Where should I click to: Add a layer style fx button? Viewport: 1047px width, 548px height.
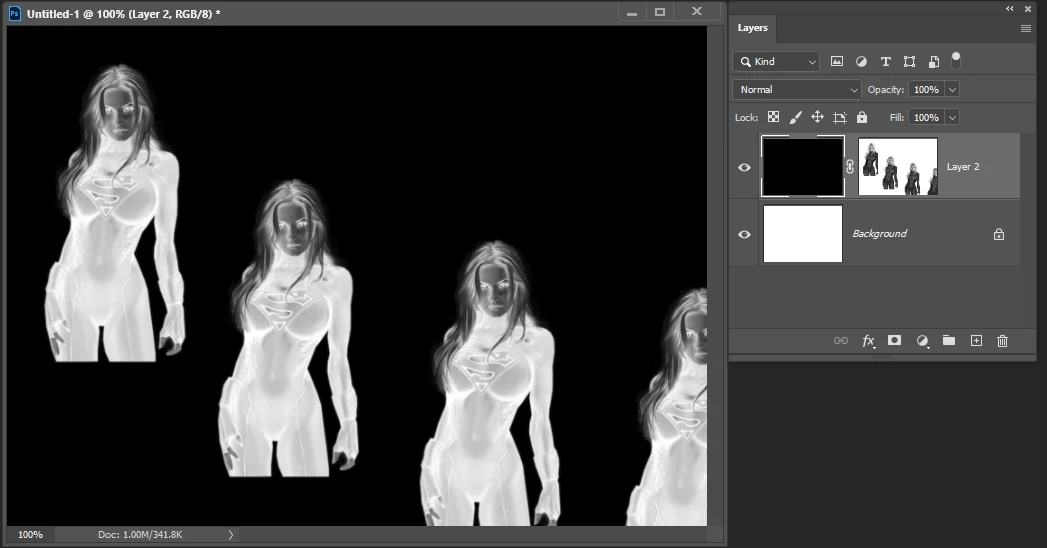(x=868, y=341)
